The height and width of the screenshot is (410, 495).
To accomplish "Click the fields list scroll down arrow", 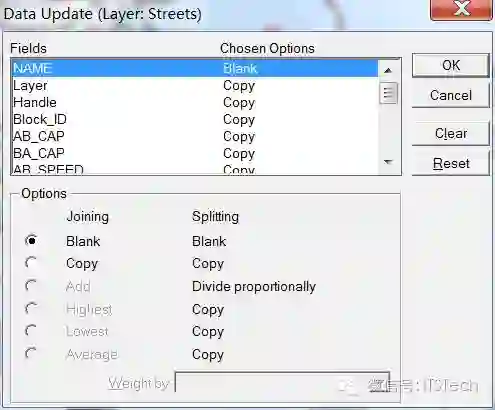I will pos(388,162).
